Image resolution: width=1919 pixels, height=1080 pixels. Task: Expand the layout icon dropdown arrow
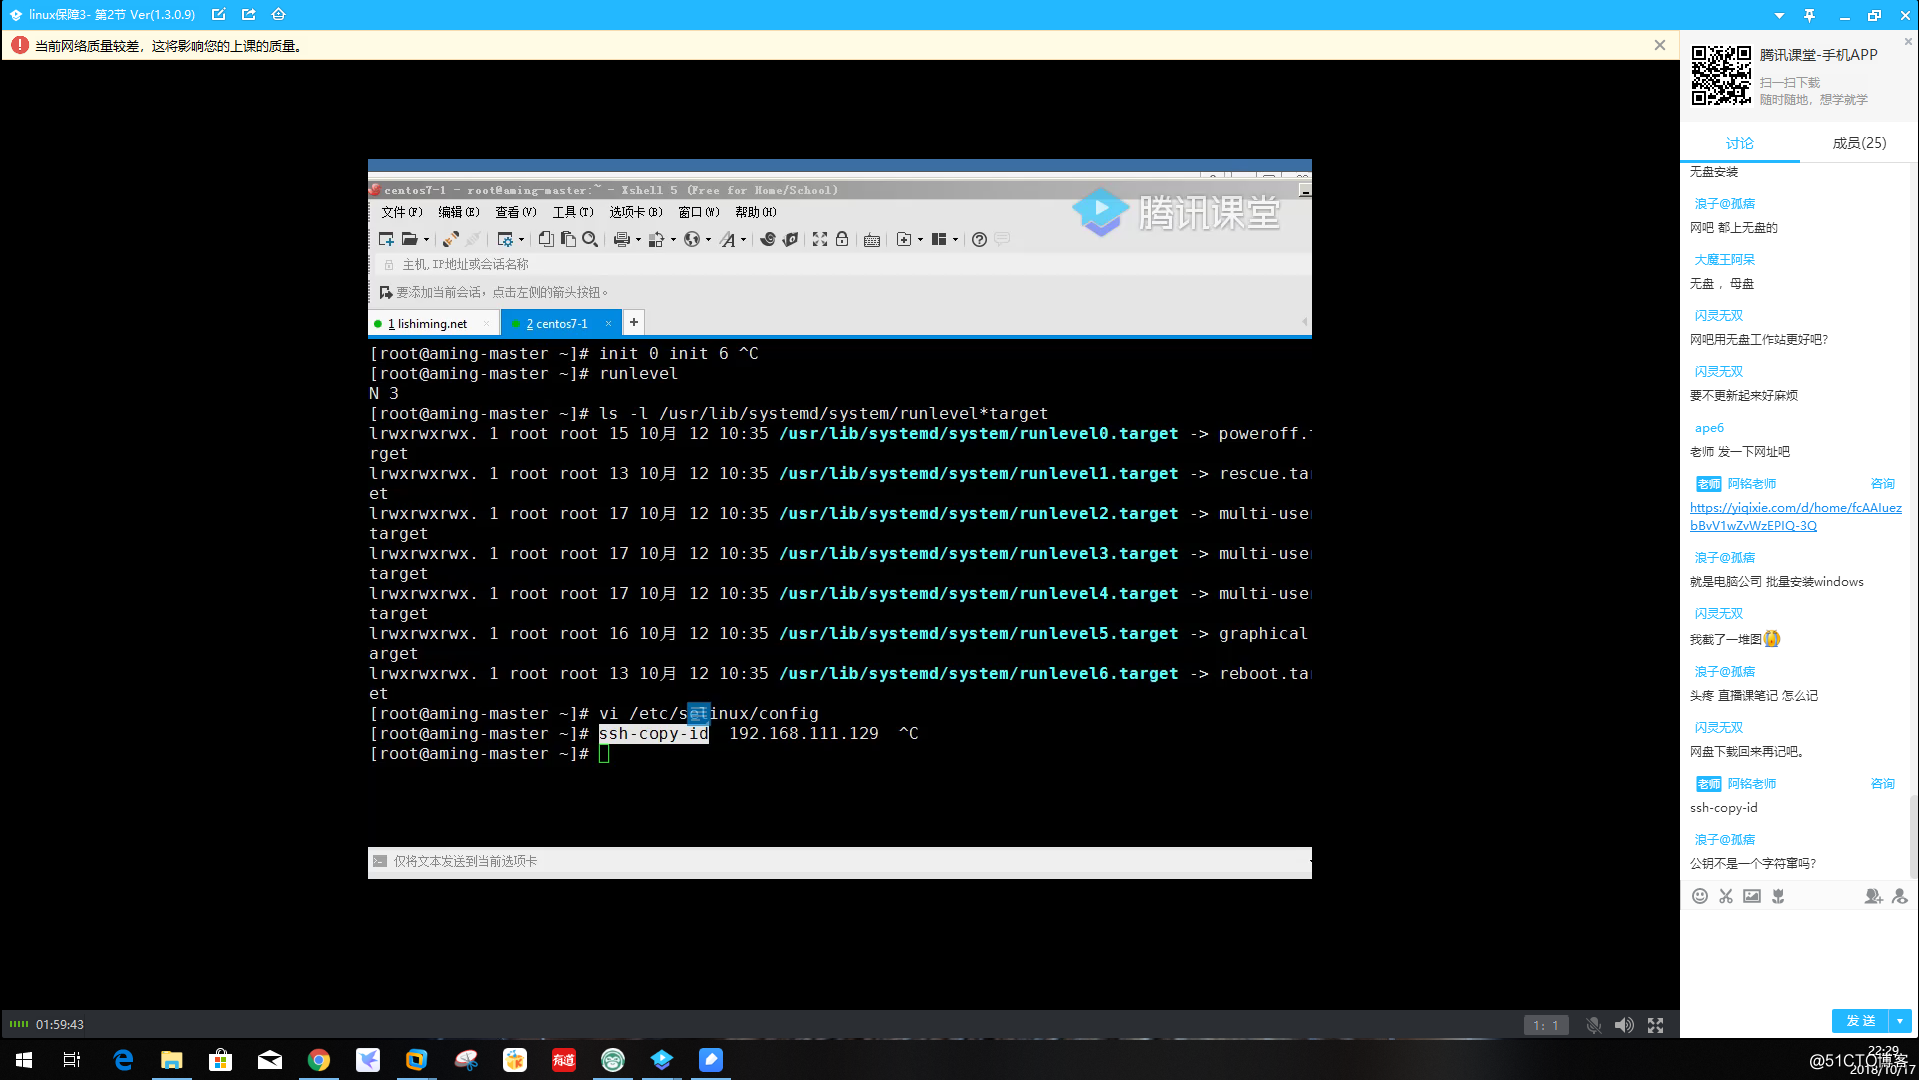955,240
